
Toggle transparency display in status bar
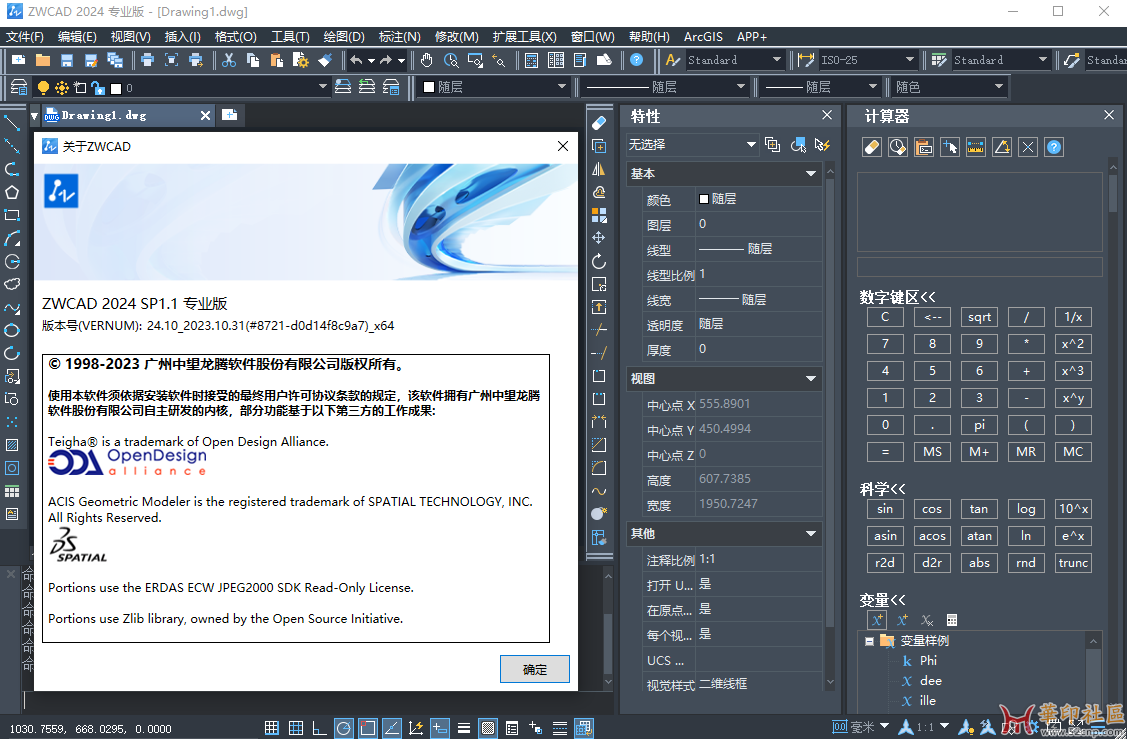point(488,728)
